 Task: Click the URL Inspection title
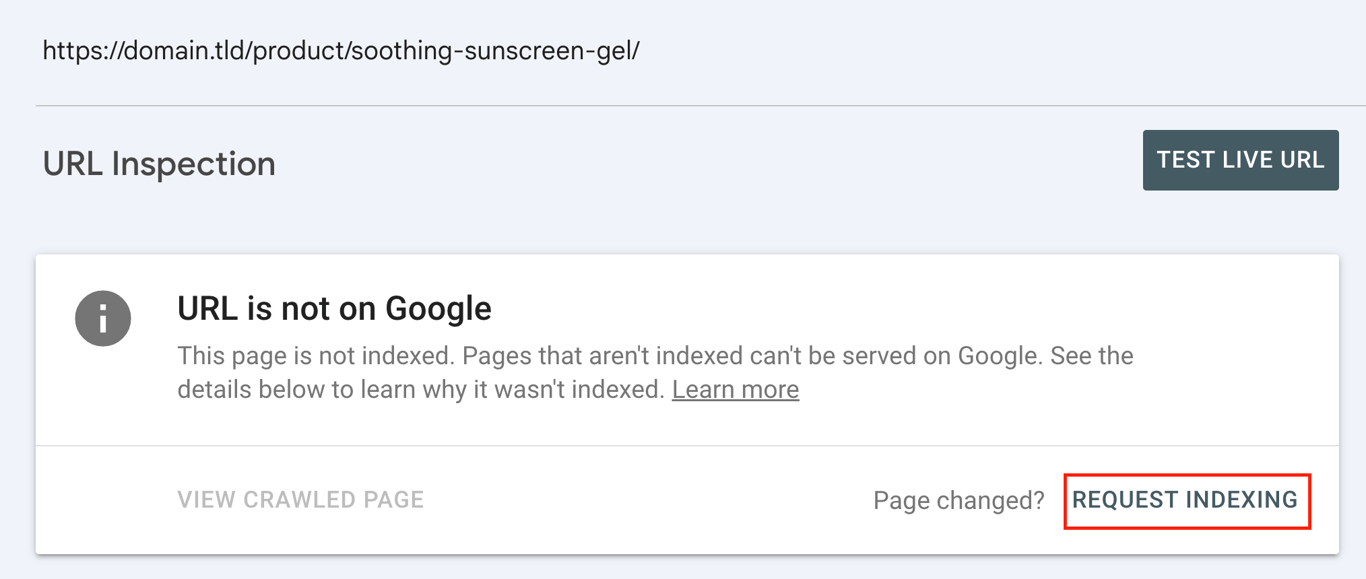tap(158, 163)
